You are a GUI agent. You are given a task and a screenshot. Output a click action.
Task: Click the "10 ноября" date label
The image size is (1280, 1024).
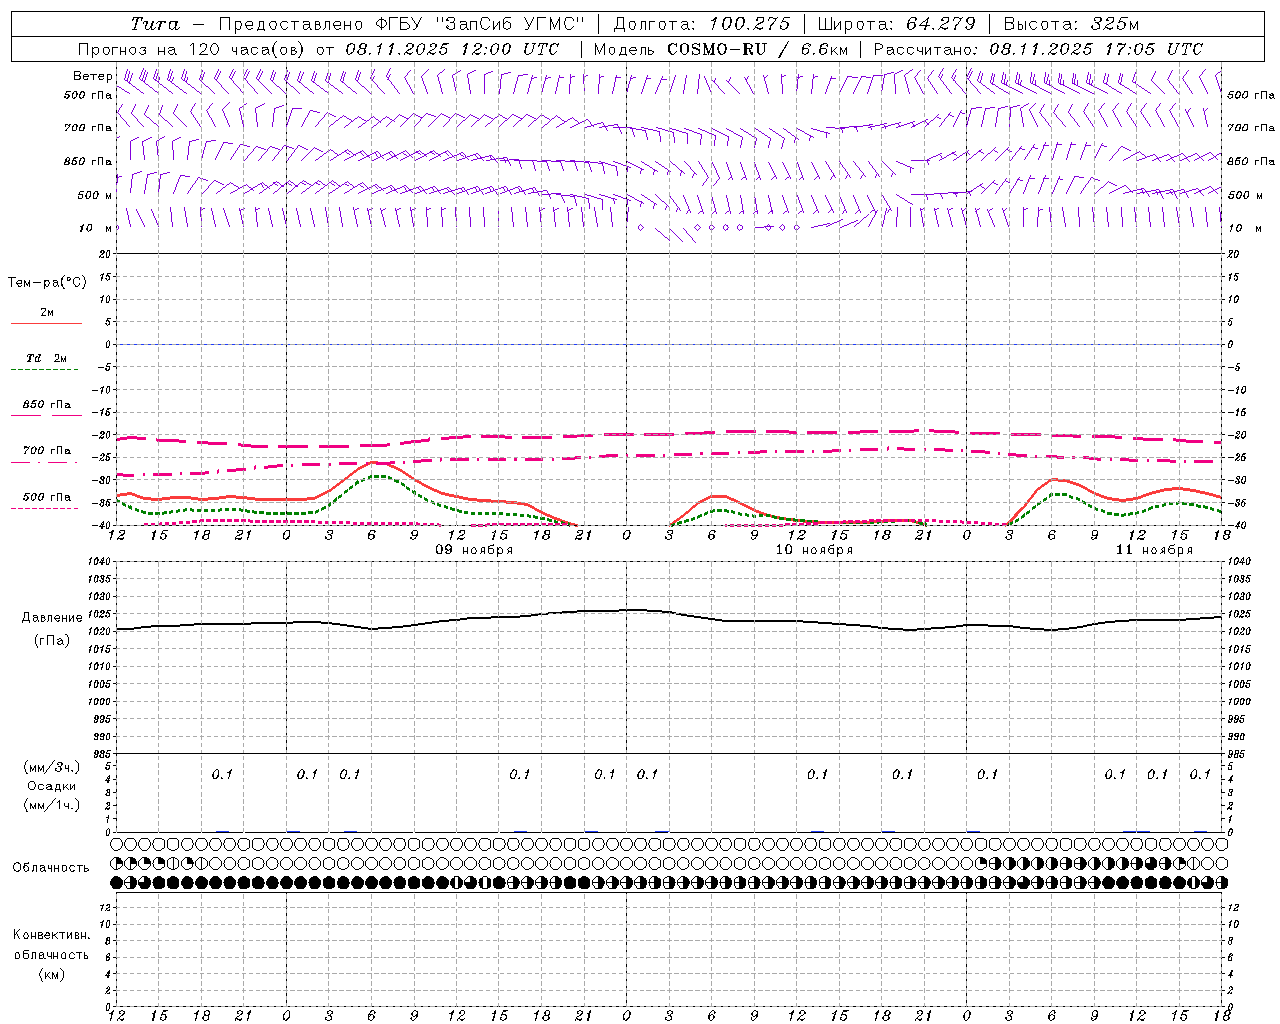tap(814, 550)
